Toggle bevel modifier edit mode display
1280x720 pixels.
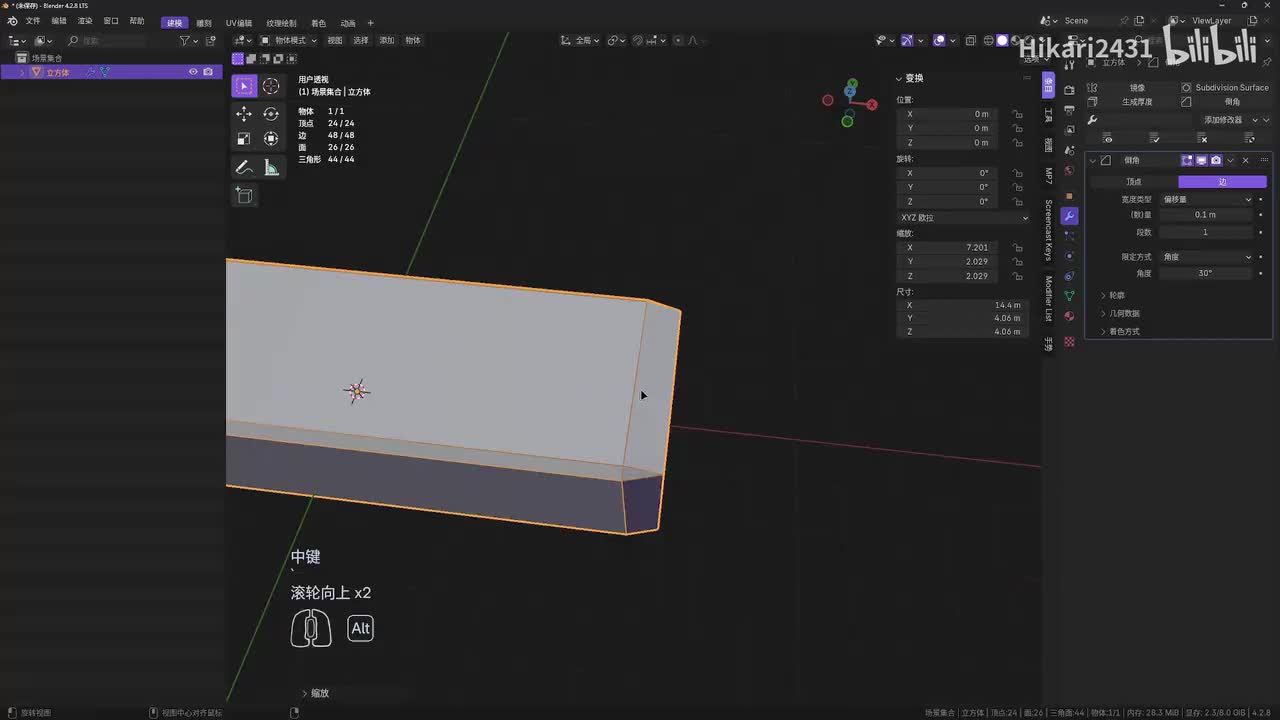coord(1187,160)
